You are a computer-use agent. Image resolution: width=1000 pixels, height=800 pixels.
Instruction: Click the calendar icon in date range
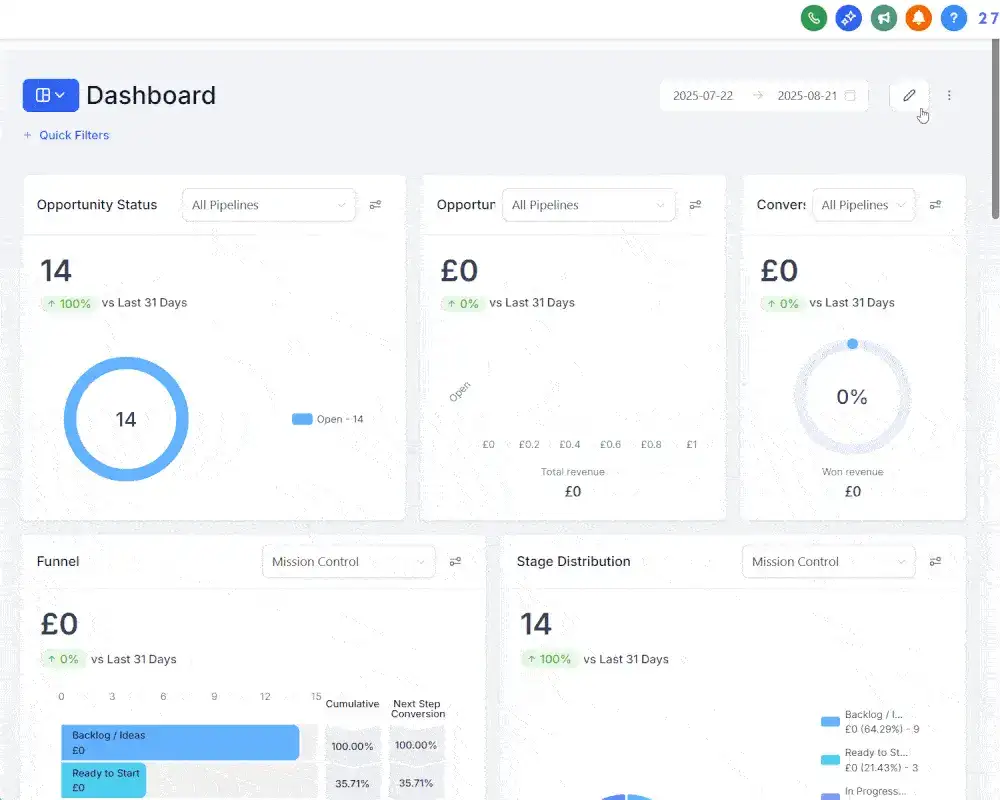click(849, 96)
